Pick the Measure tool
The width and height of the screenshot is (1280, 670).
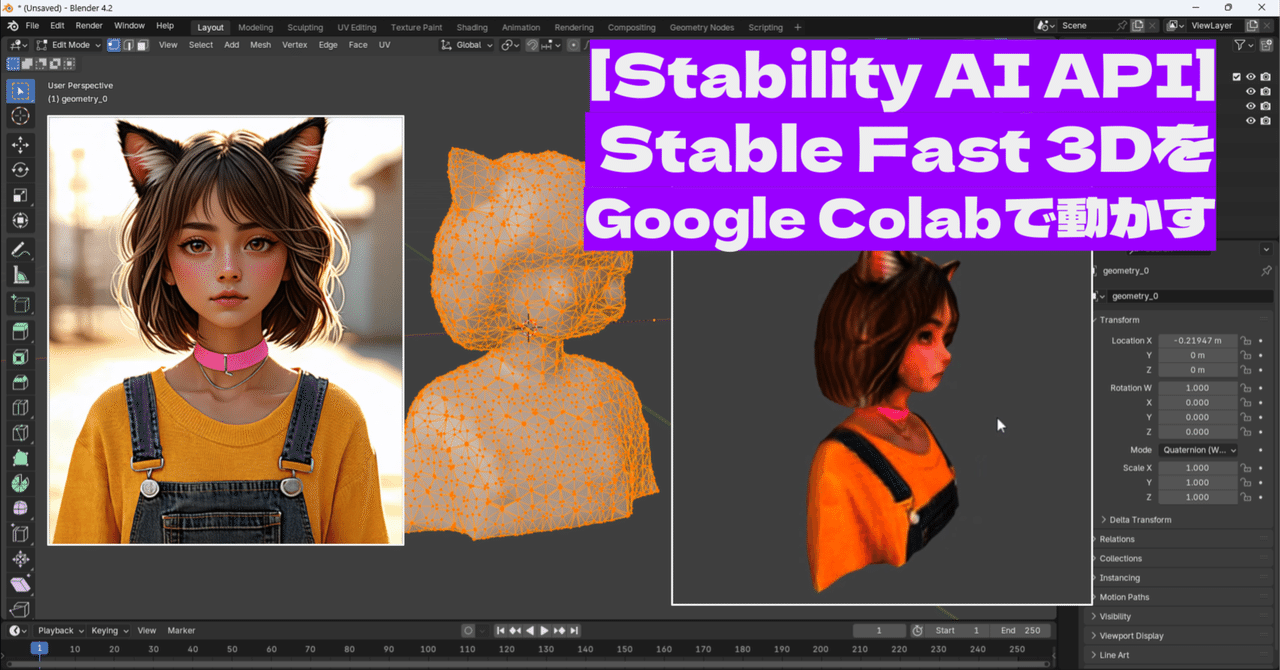[20, 274]
